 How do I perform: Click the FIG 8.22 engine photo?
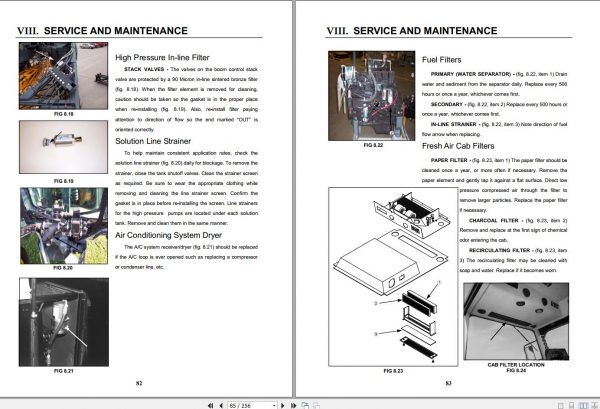[x=372, y=96]
